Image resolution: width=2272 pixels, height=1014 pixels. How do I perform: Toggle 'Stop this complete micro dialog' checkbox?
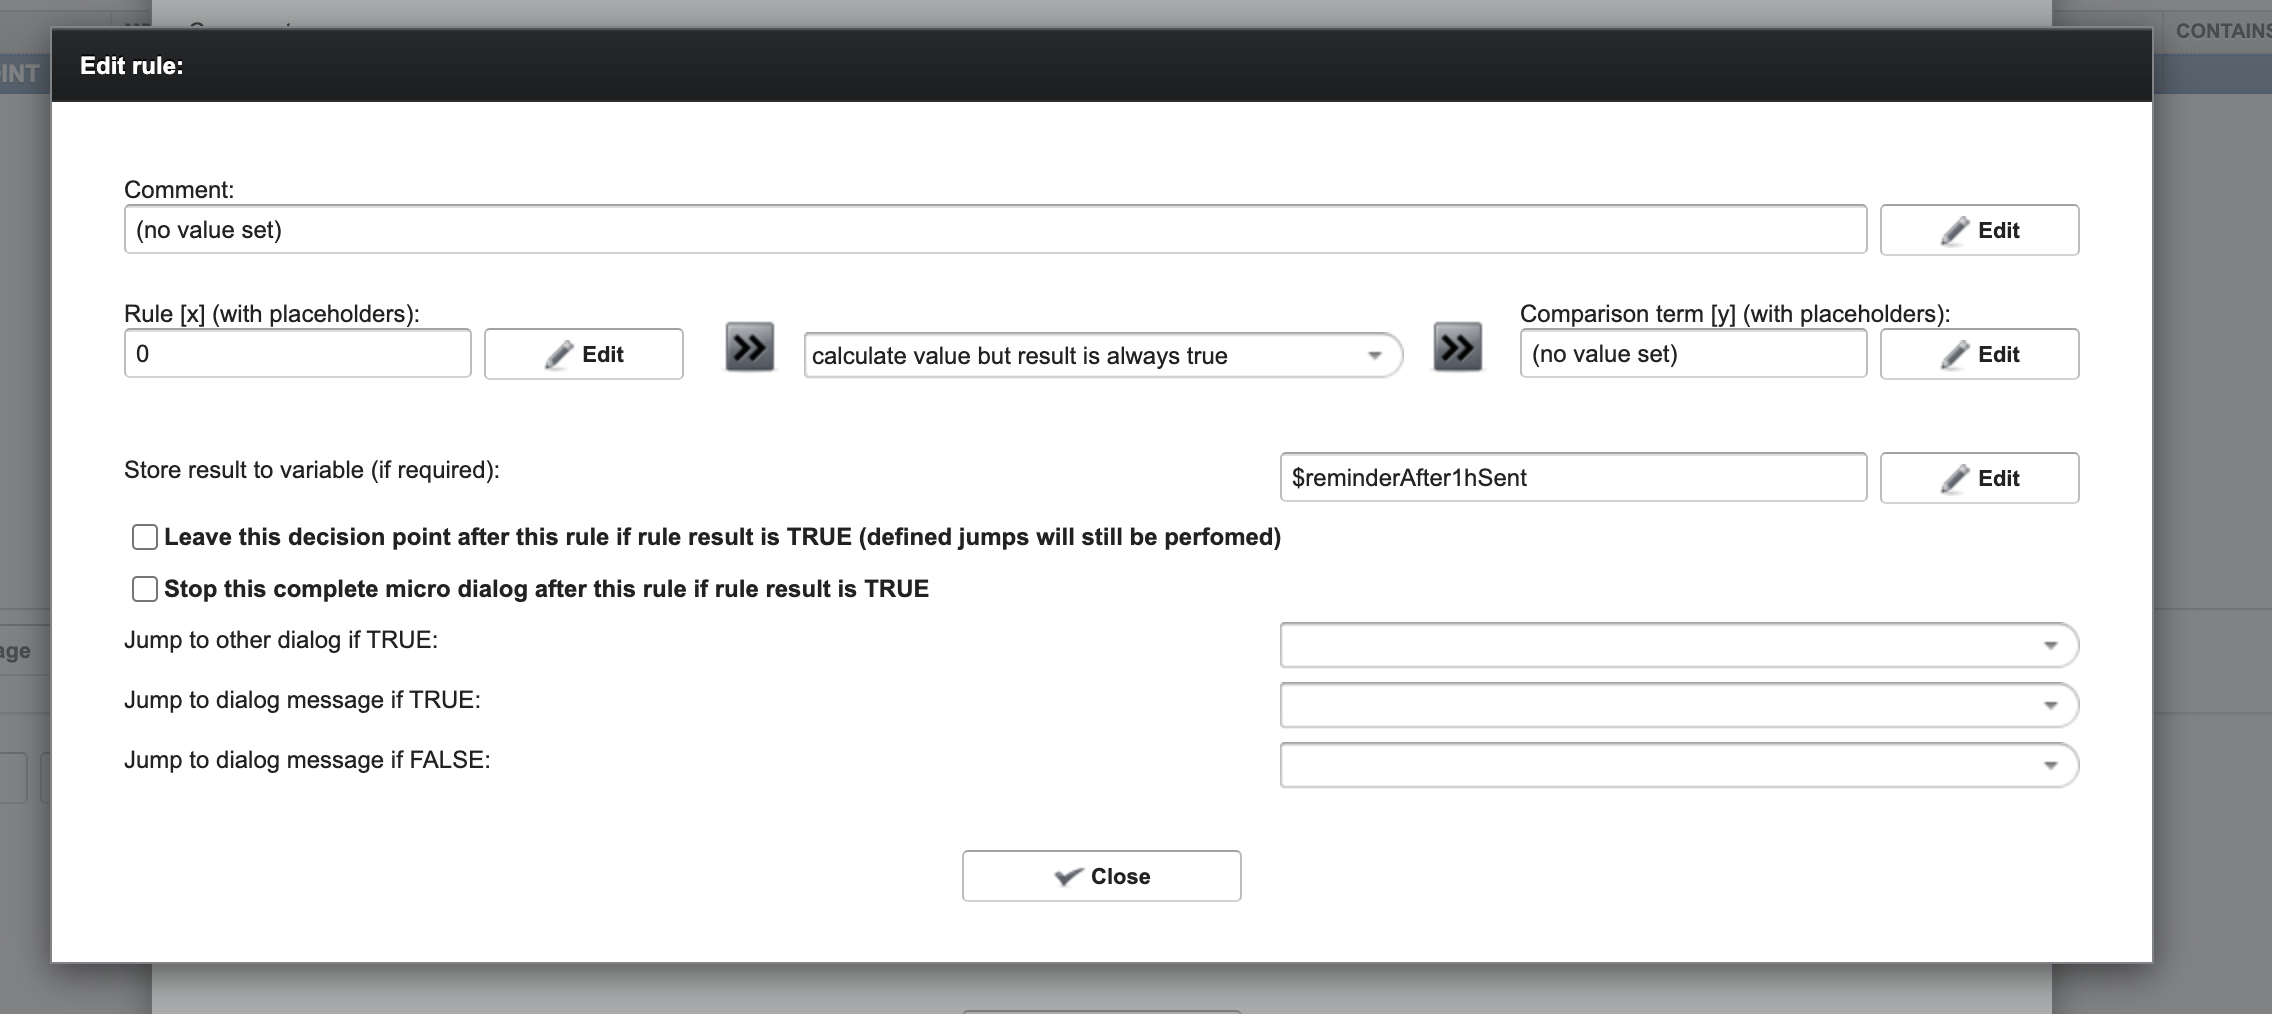[x=145, y=589]
